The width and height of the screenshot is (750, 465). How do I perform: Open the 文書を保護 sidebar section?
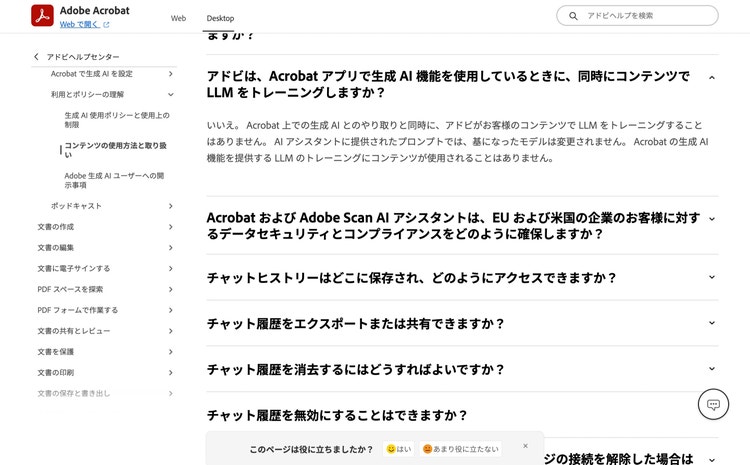[x=55, y=352]
